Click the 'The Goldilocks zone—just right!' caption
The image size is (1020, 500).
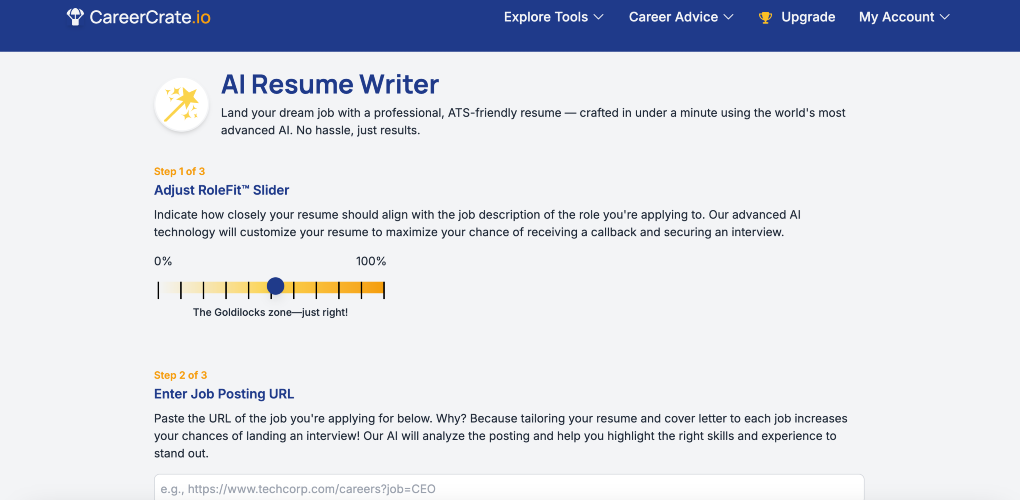tap(271, 312)
